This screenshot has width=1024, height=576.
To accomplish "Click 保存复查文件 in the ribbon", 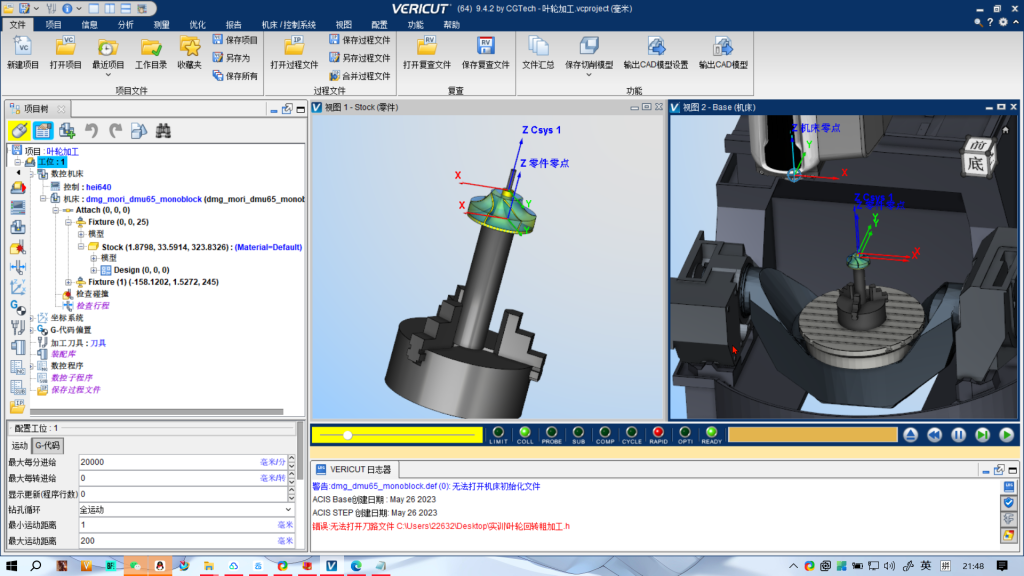I will (x=485, y=53).
